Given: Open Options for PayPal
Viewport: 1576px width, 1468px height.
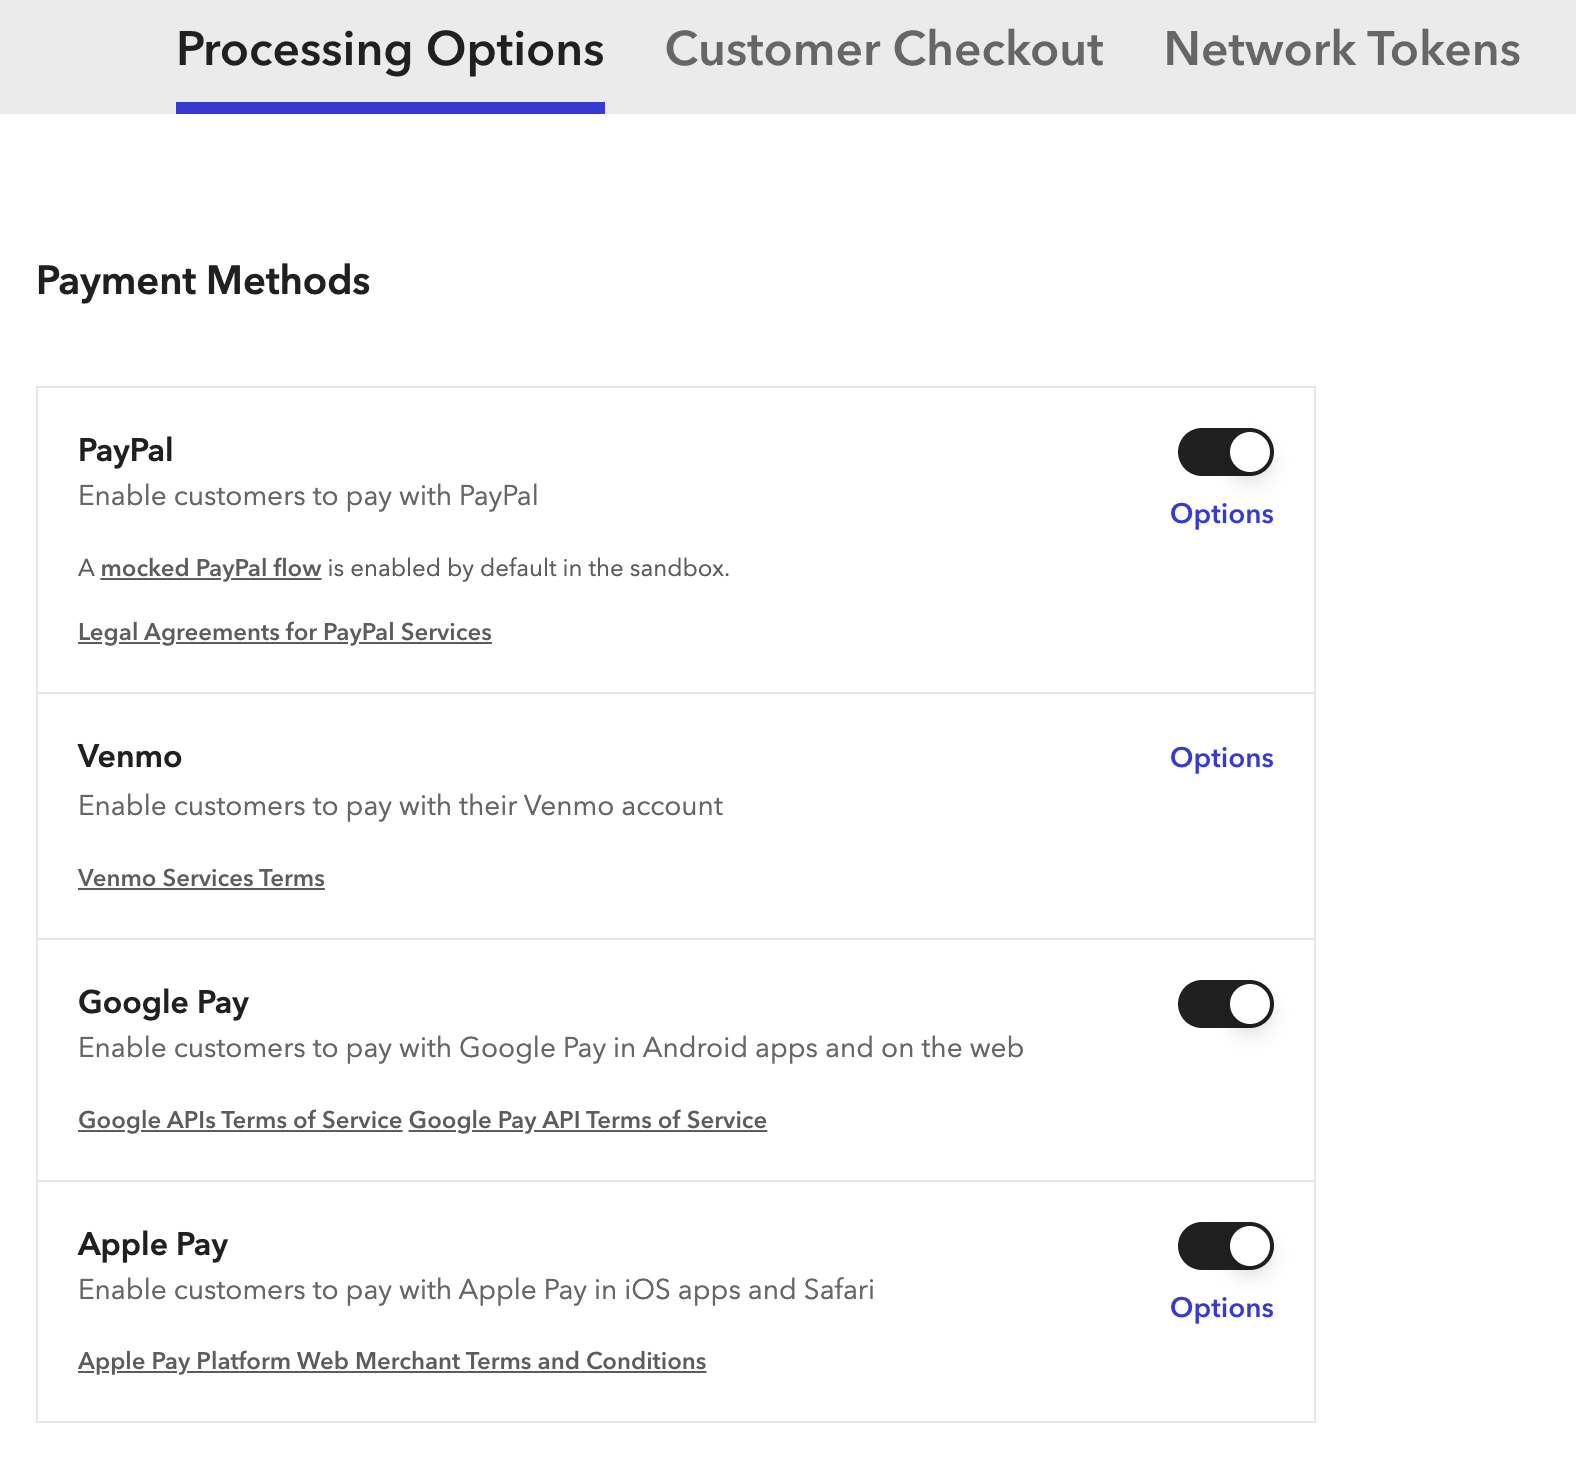Looking at the screenshot, I should click(1221, 514).
